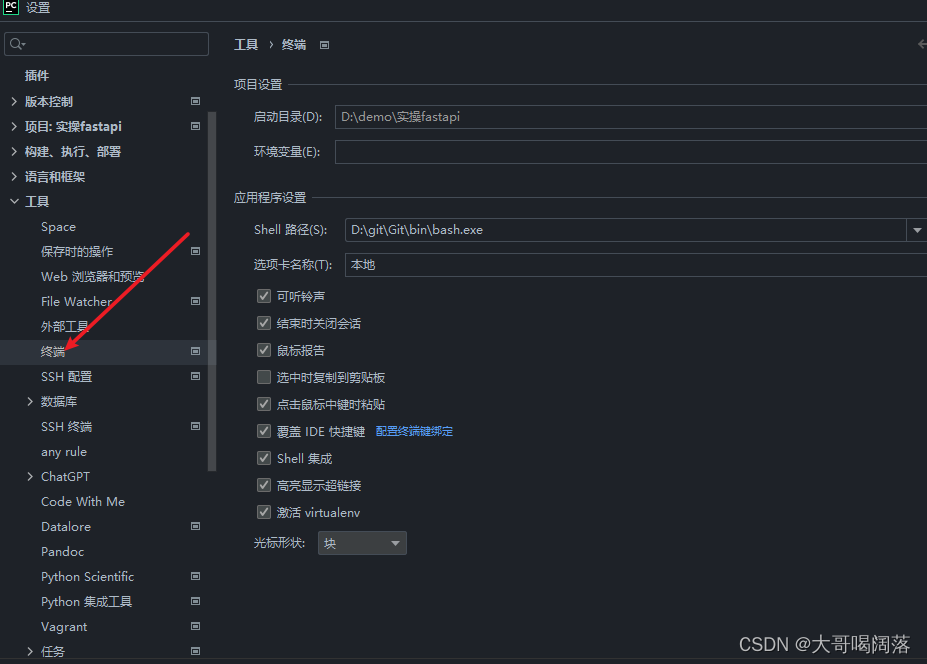Expand the 数据库 tree node
The width and height of the screenshot is (927, 664).
point(30,401)
